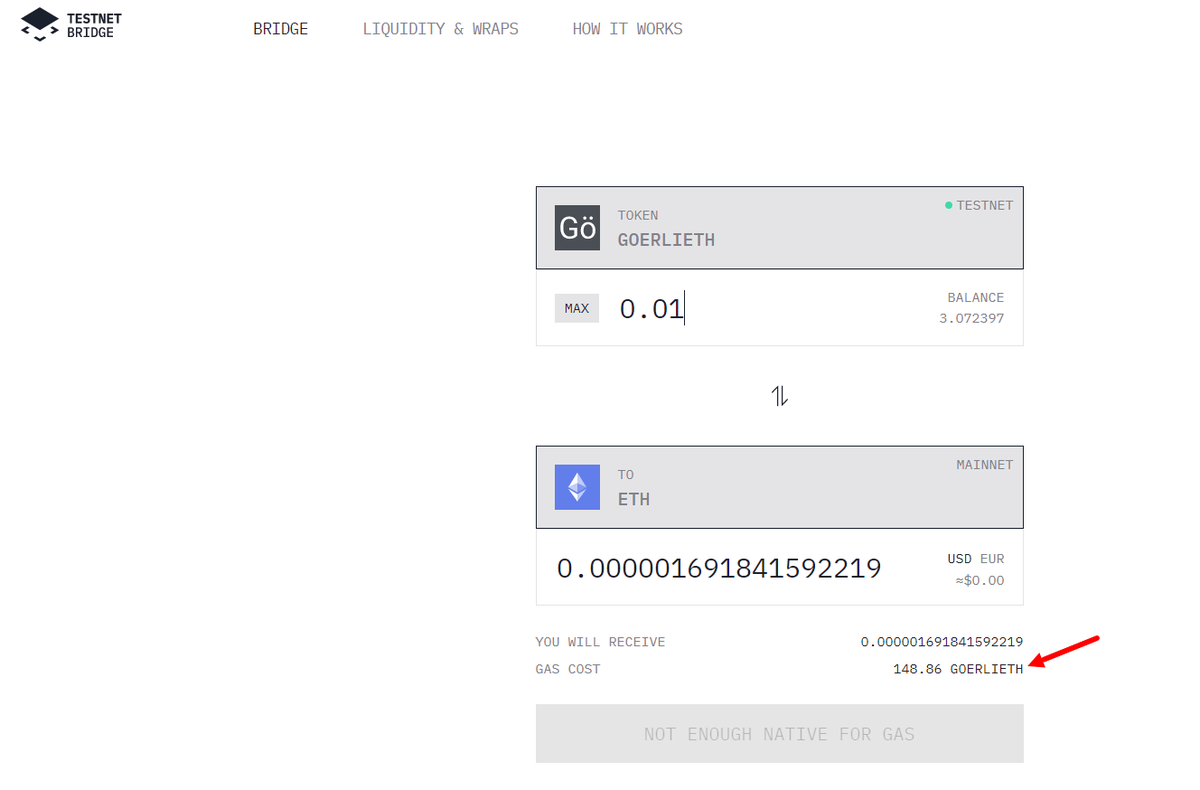Switch the price display to EUR

pos(993,559)
